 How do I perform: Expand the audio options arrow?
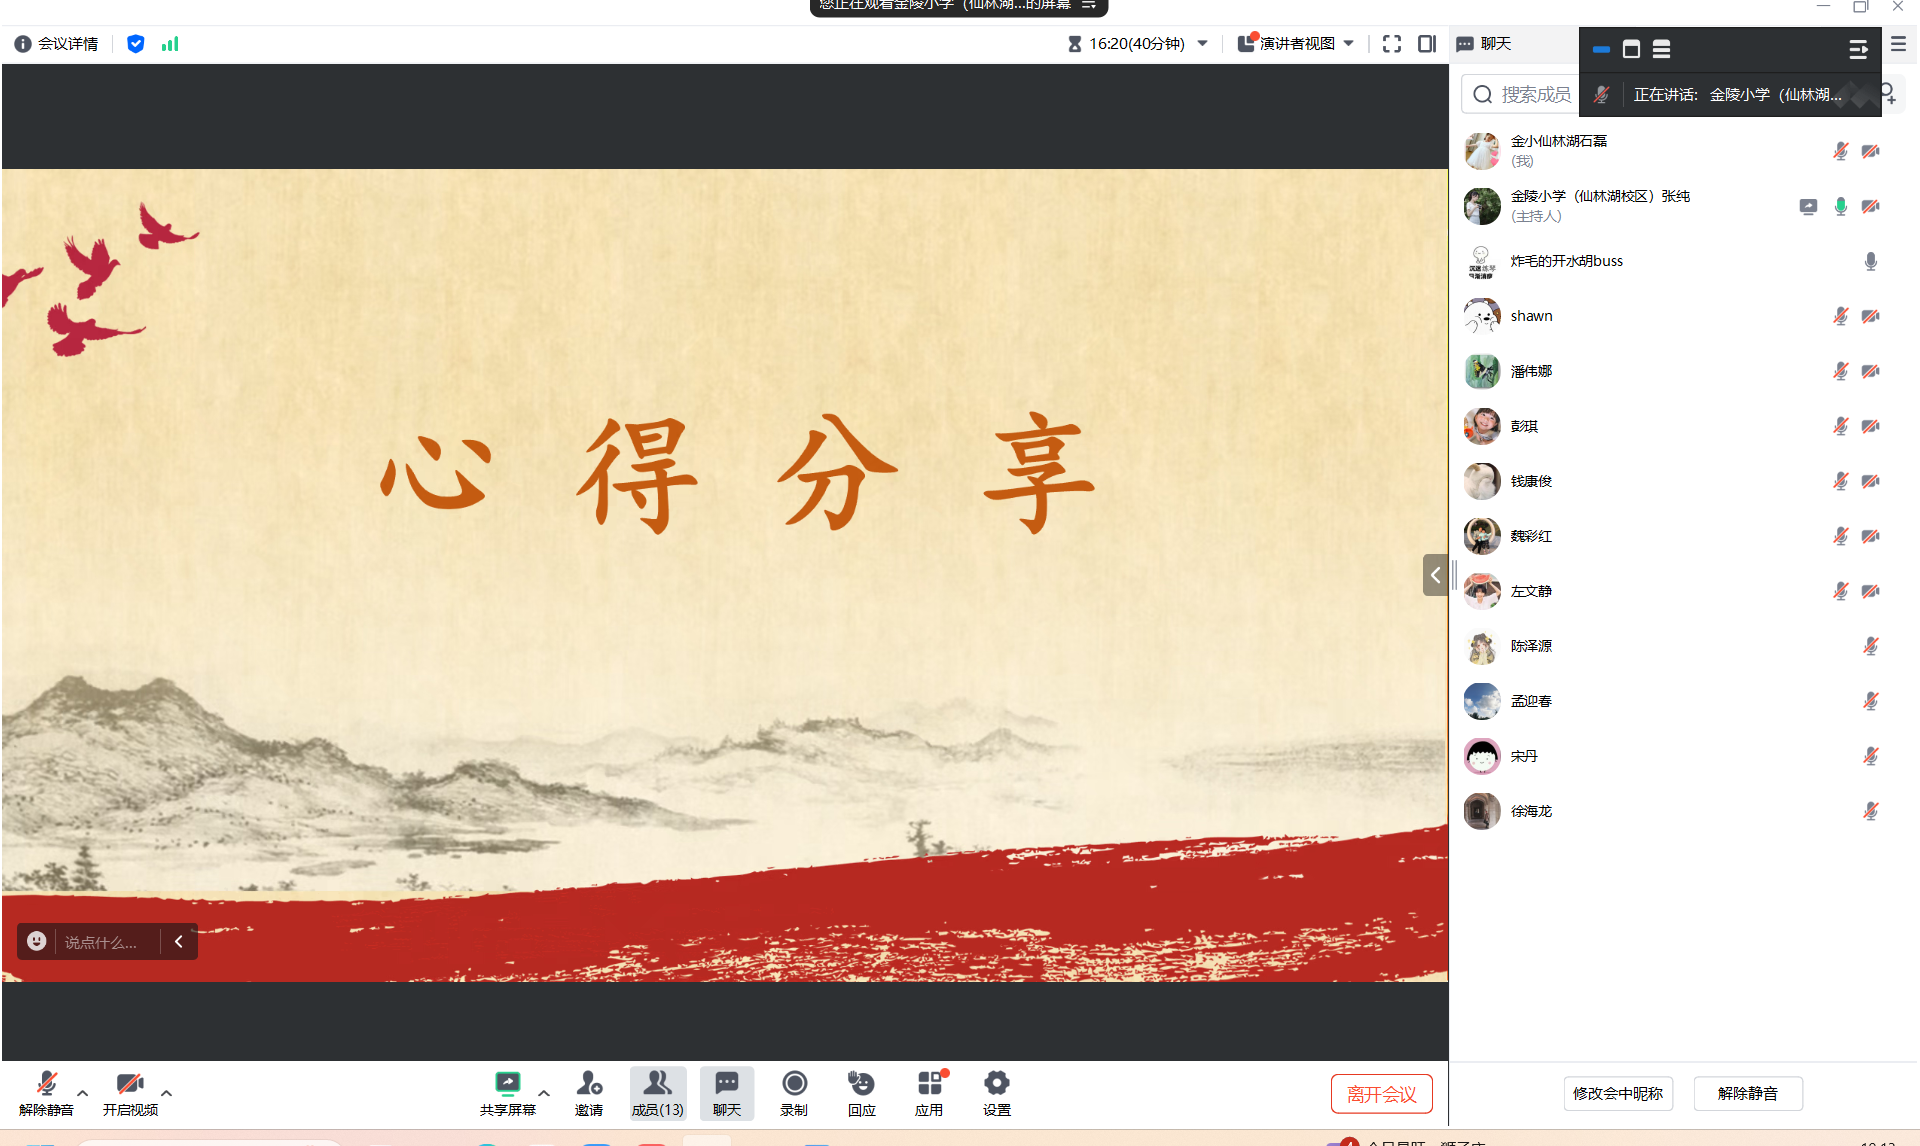[x=83, y=1093]
